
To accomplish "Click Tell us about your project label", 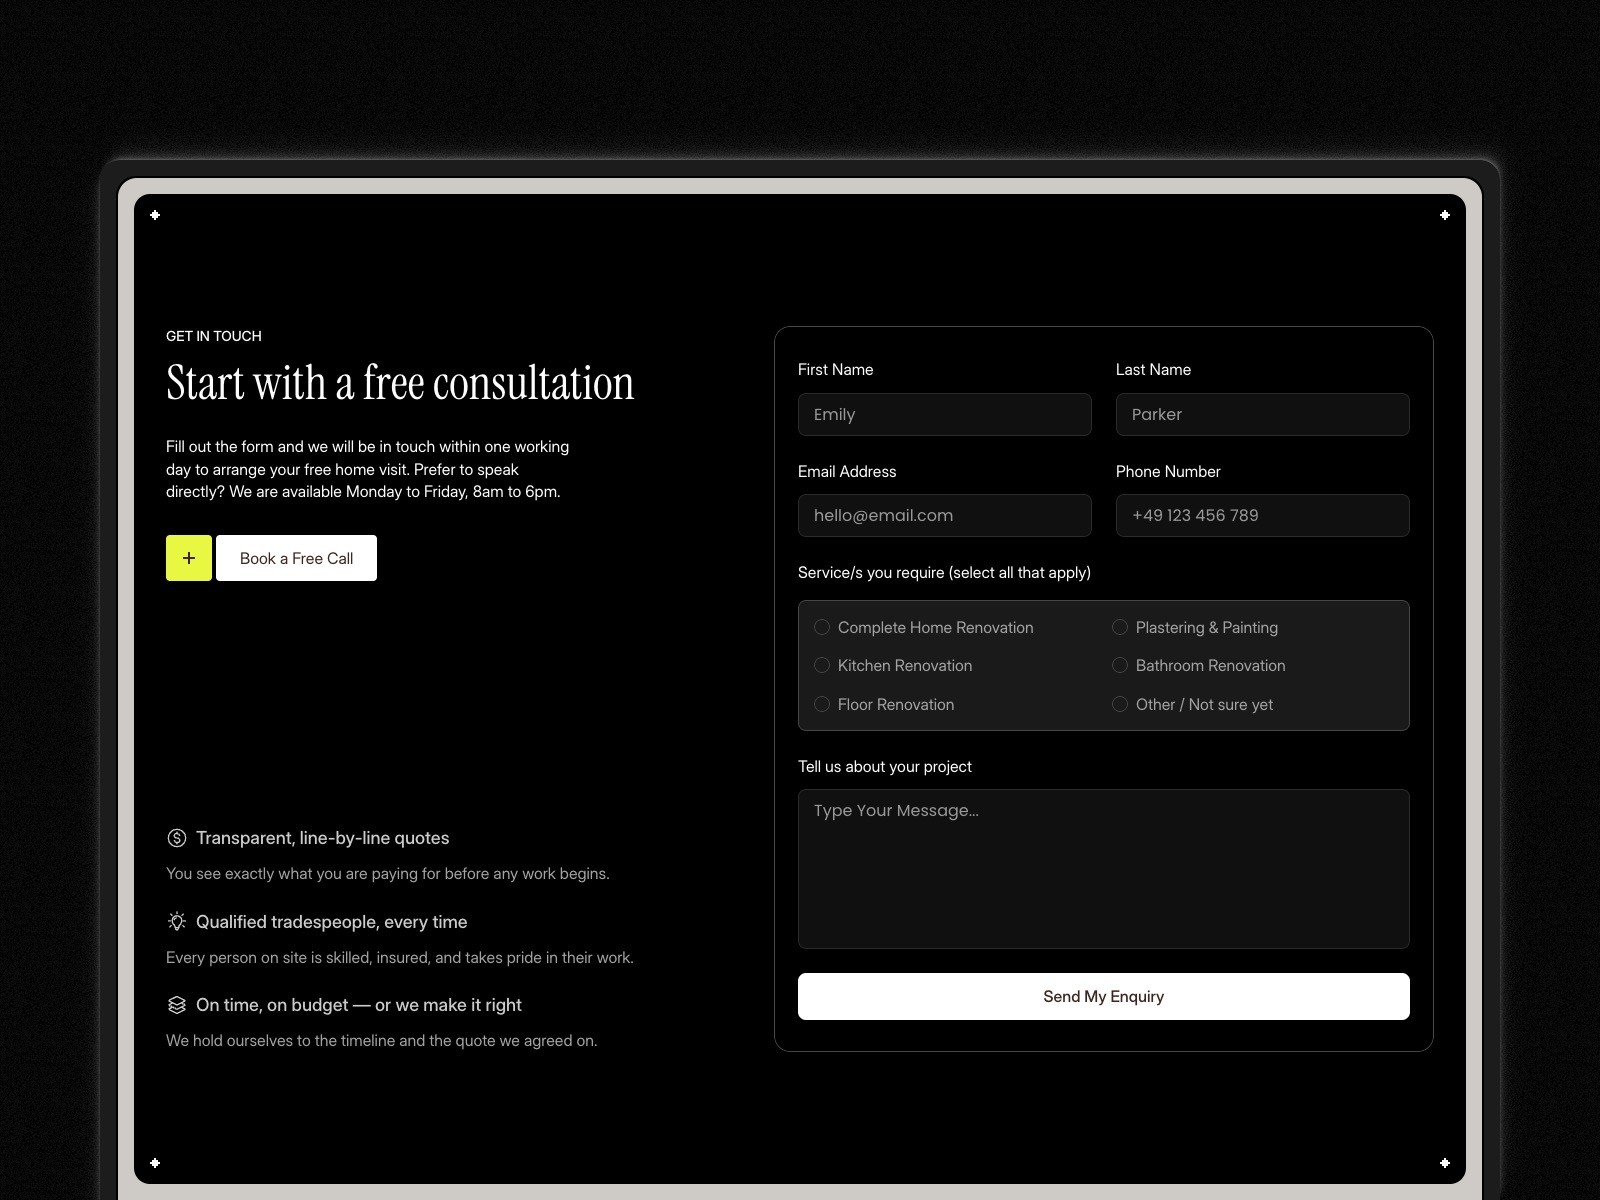I will click(x=885, y=767).
